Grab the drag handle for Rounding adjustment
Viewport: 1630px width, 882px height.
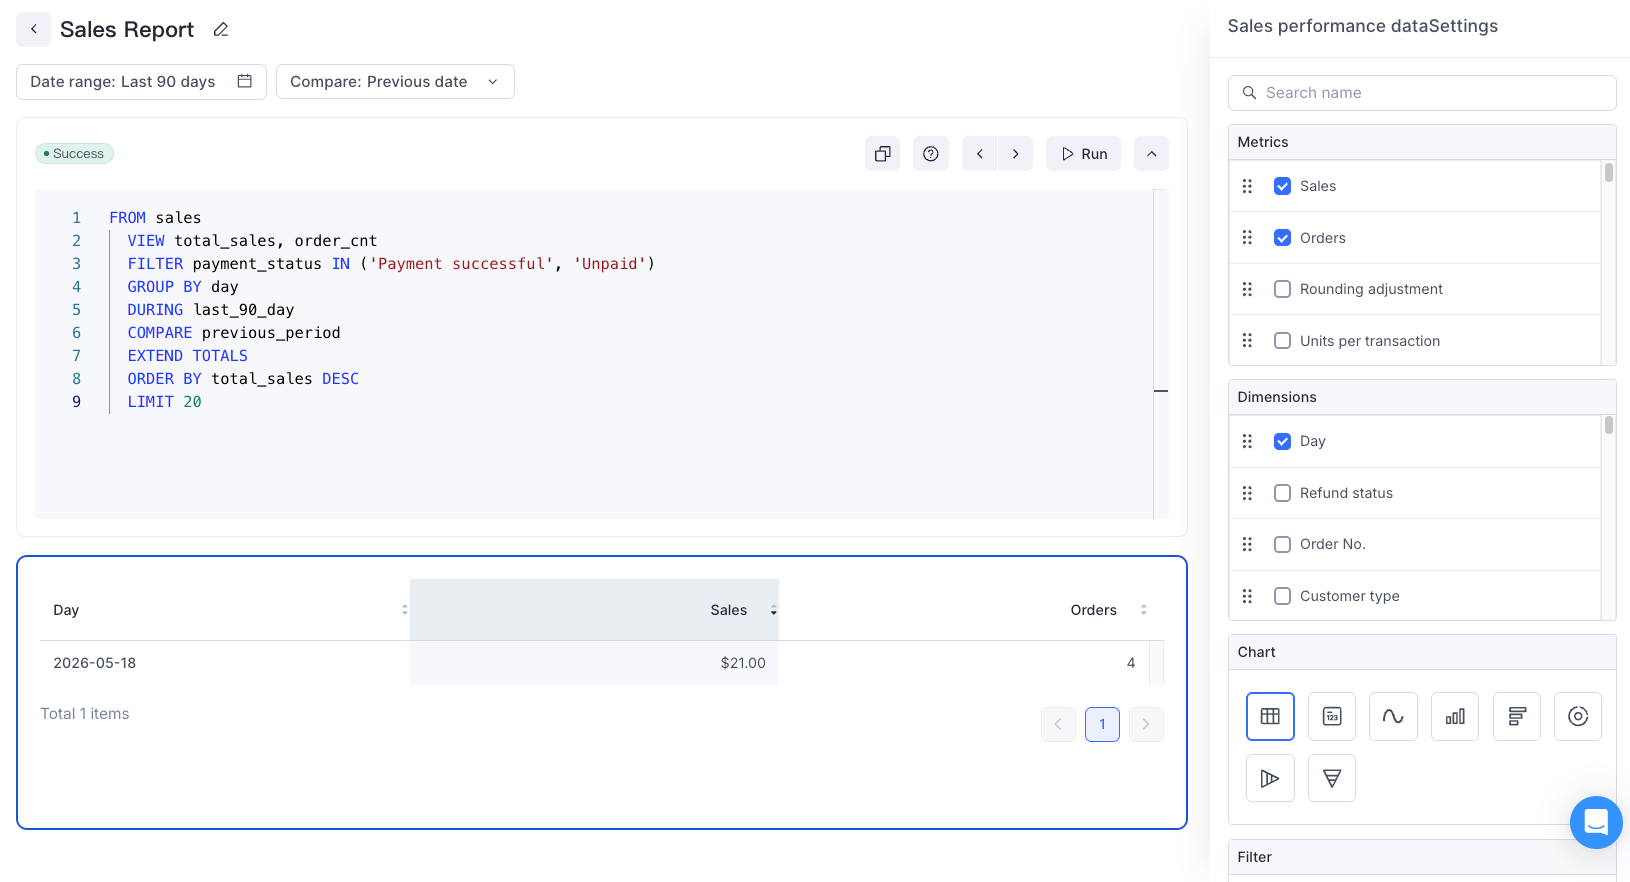pos(1247,289)
